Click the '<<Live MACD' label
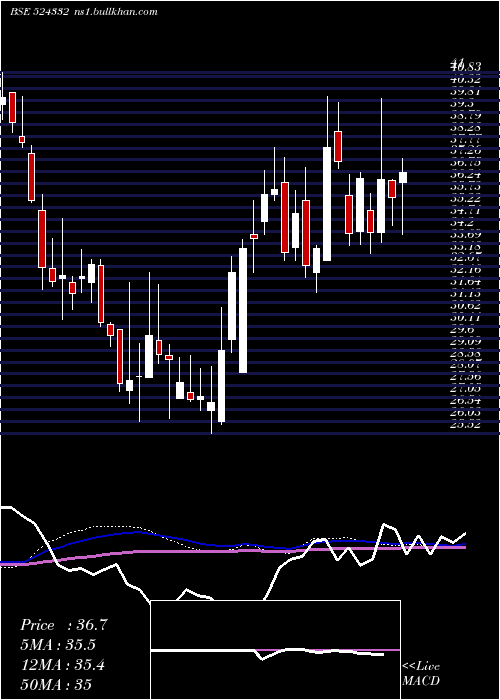This screenshot has height=700, width=500. point(421,674)
